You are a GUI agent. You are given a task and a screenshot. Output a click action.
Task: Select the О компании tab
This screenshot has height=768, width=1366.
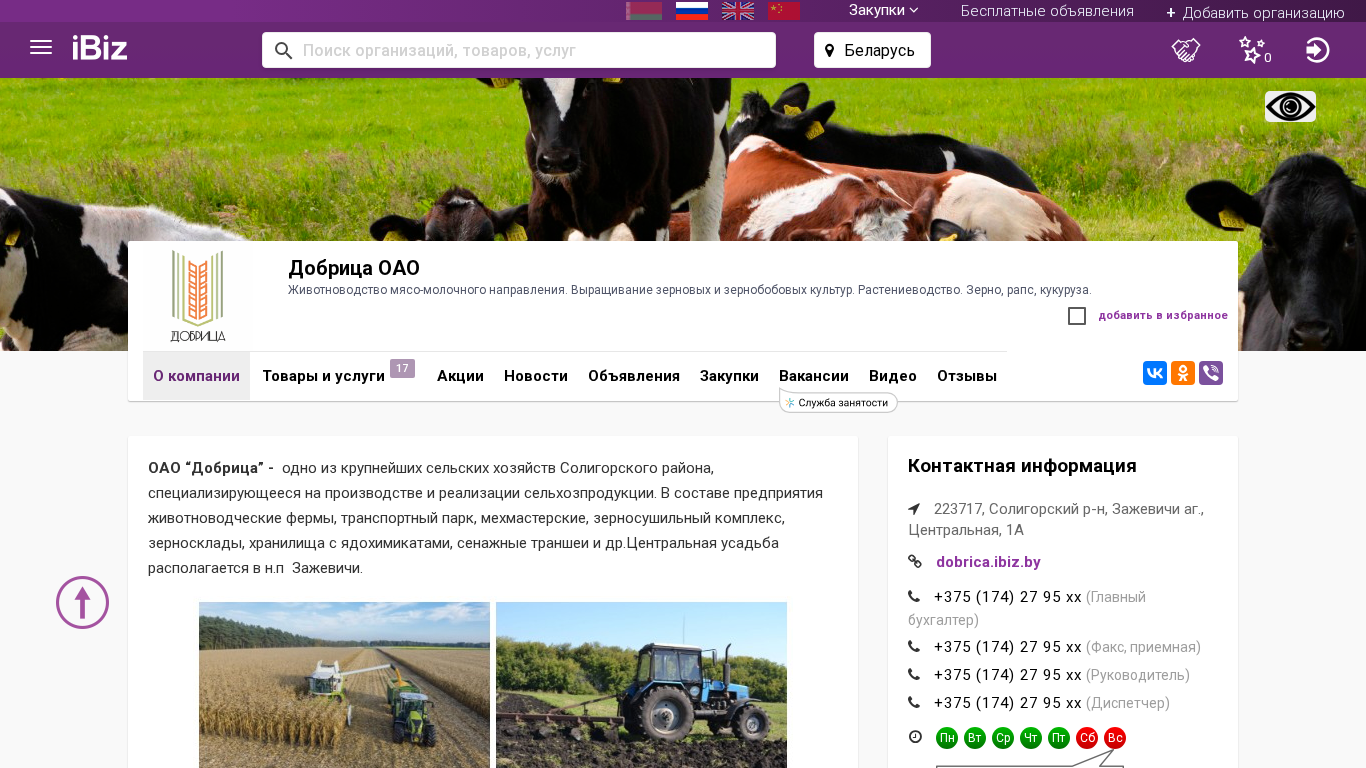pos(196,376)
